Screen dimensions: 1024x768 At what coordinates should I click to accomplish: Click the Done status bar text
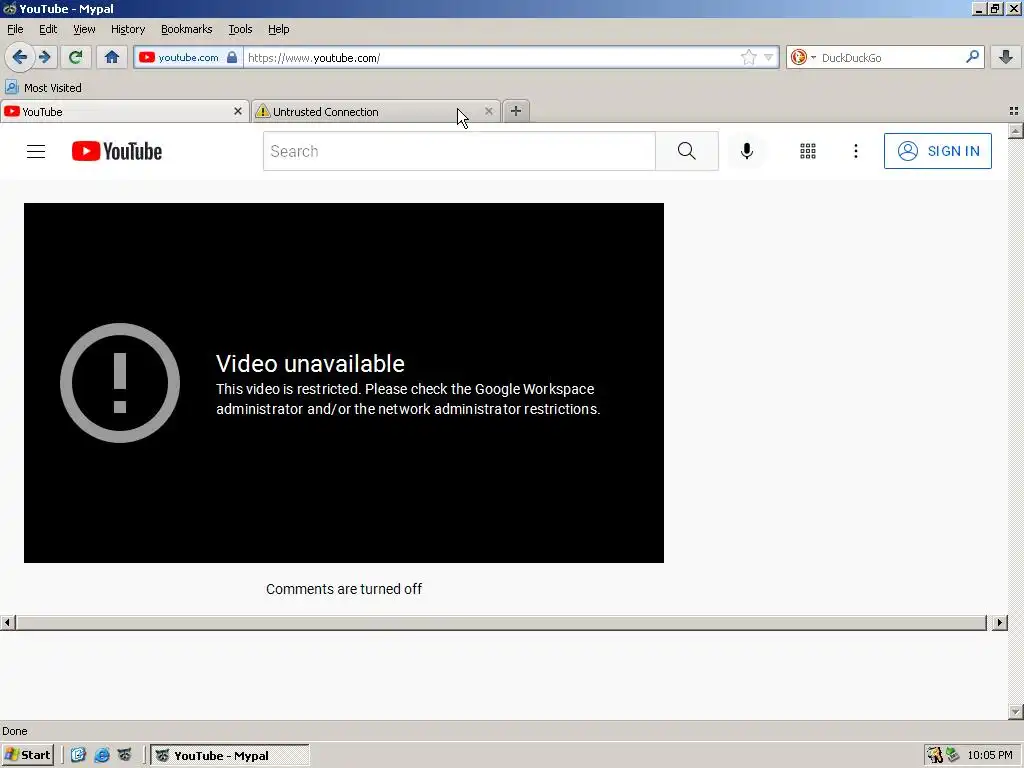click(15, 731)
